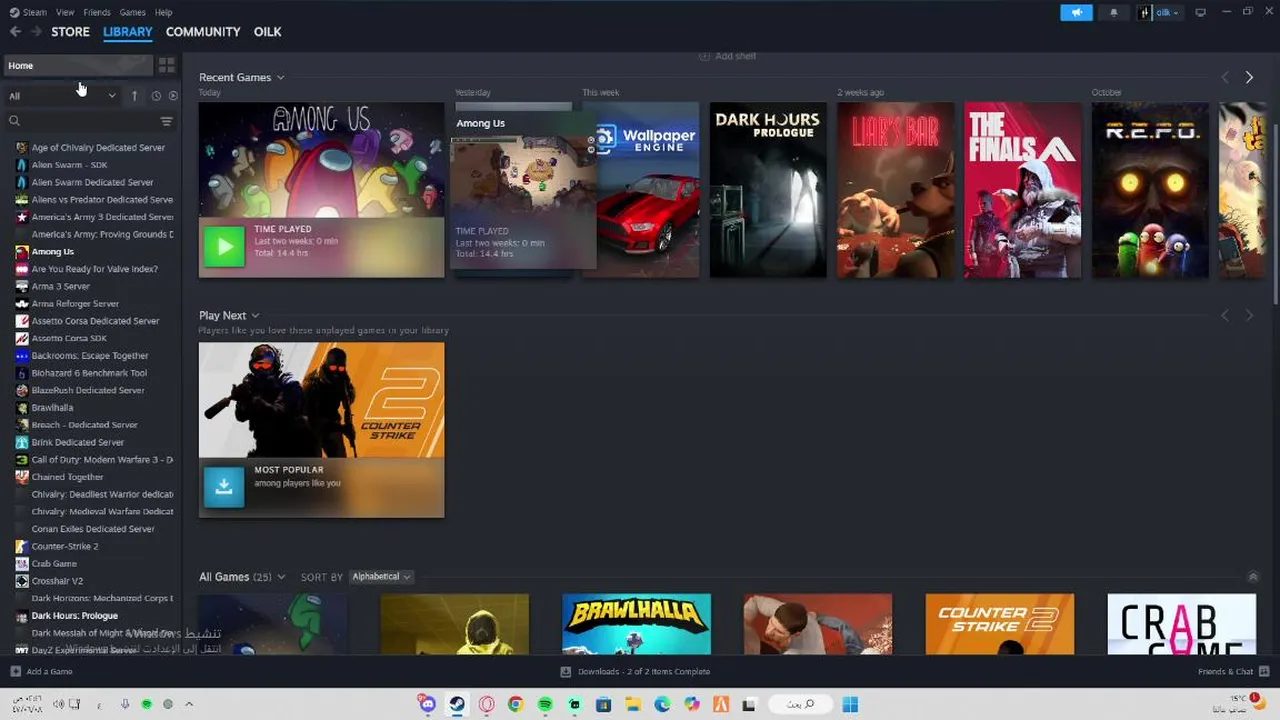Click the Add a Game plus icon

(15, 672)
